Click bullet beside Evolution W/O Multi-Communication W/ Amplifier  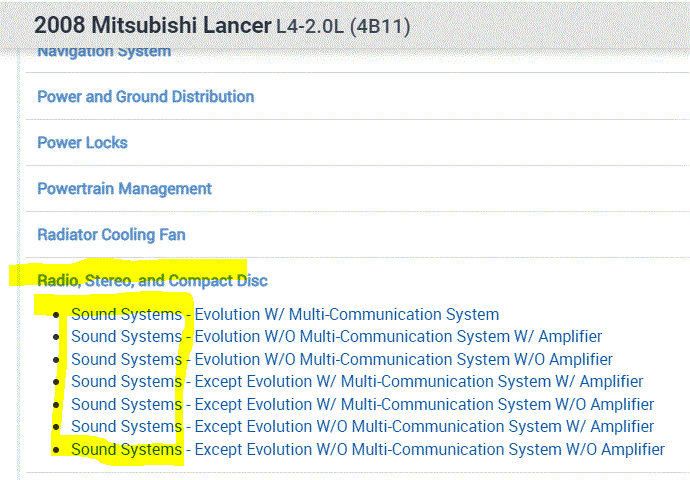click(x=57, y=338)
